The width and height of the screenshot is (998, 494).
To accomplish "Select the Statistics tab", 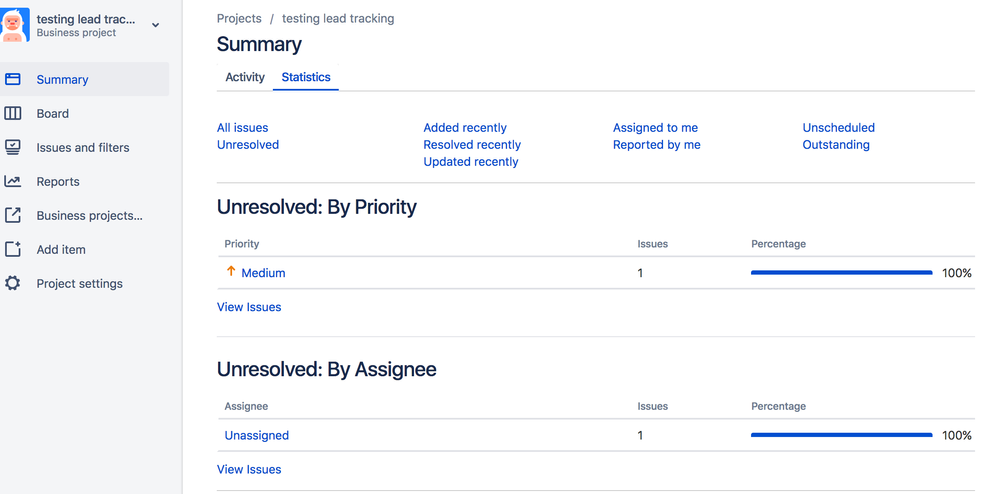I will point(306,77).
